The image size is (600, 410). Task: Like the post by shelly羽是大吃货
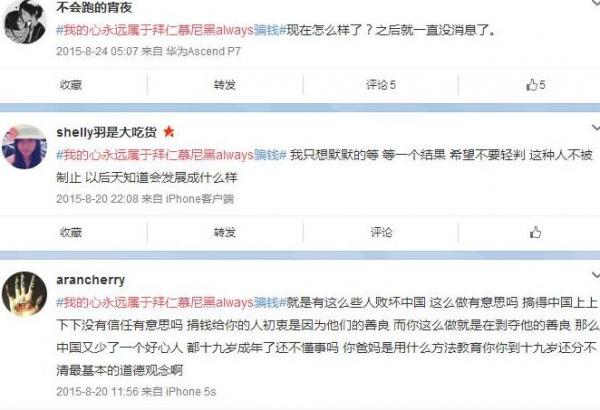[x=535, y=232]
